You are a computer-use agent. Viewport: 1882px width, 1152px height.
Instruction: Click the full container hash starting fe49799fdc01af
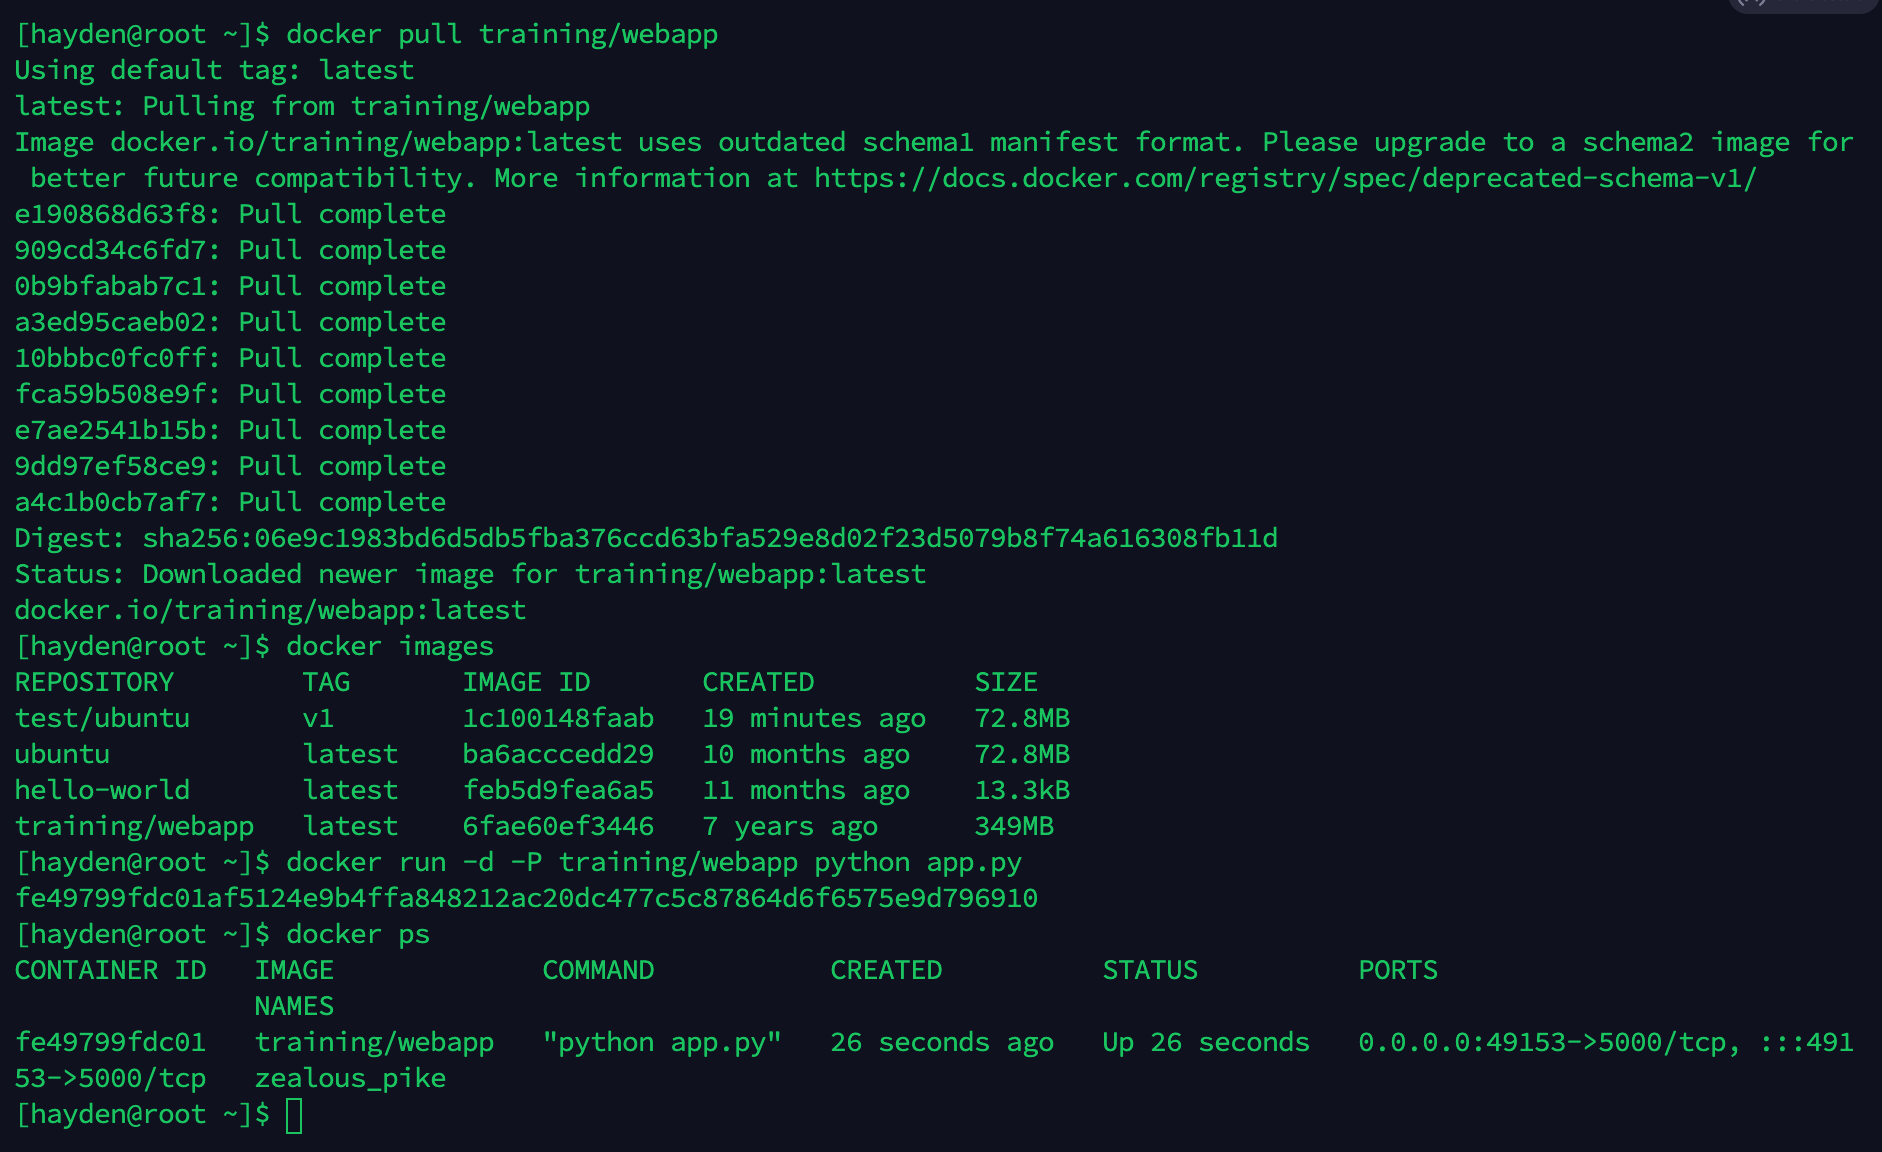pos(526,899)
